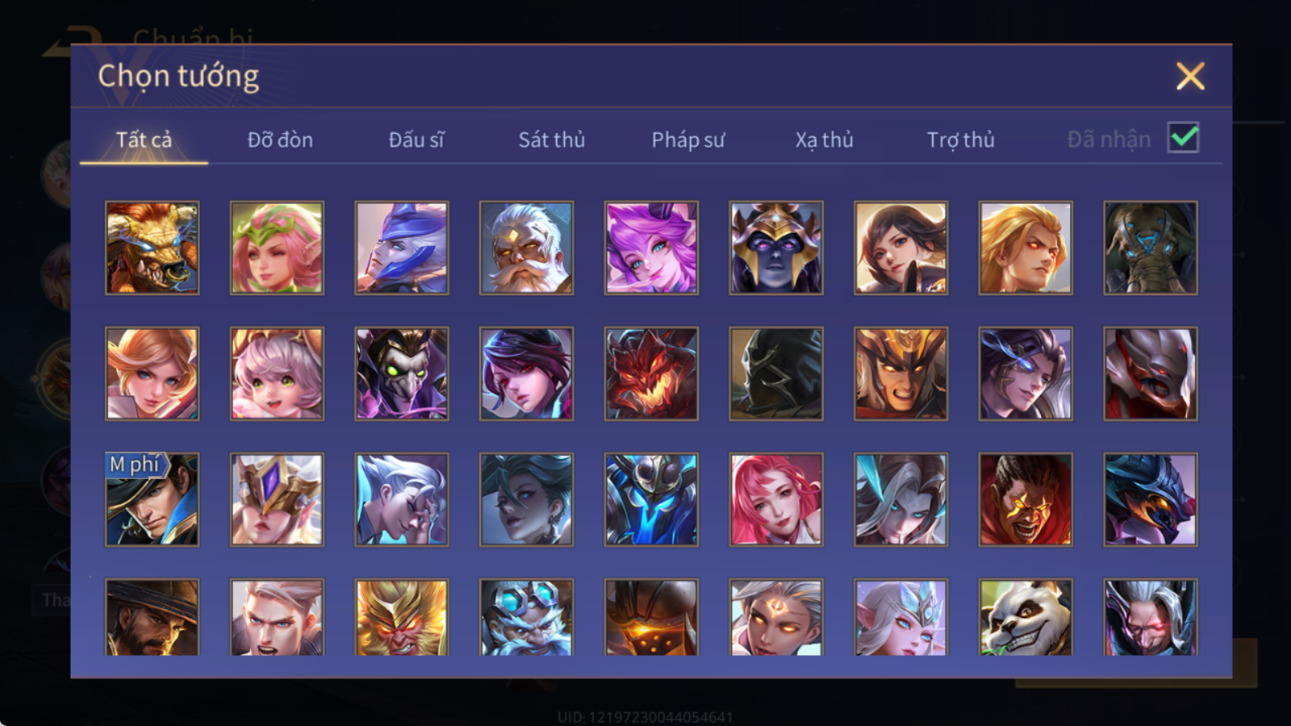This screenshot has width=1291, height=726.
Task: Select the blue armored robot hero
Action: coord(651,499)
